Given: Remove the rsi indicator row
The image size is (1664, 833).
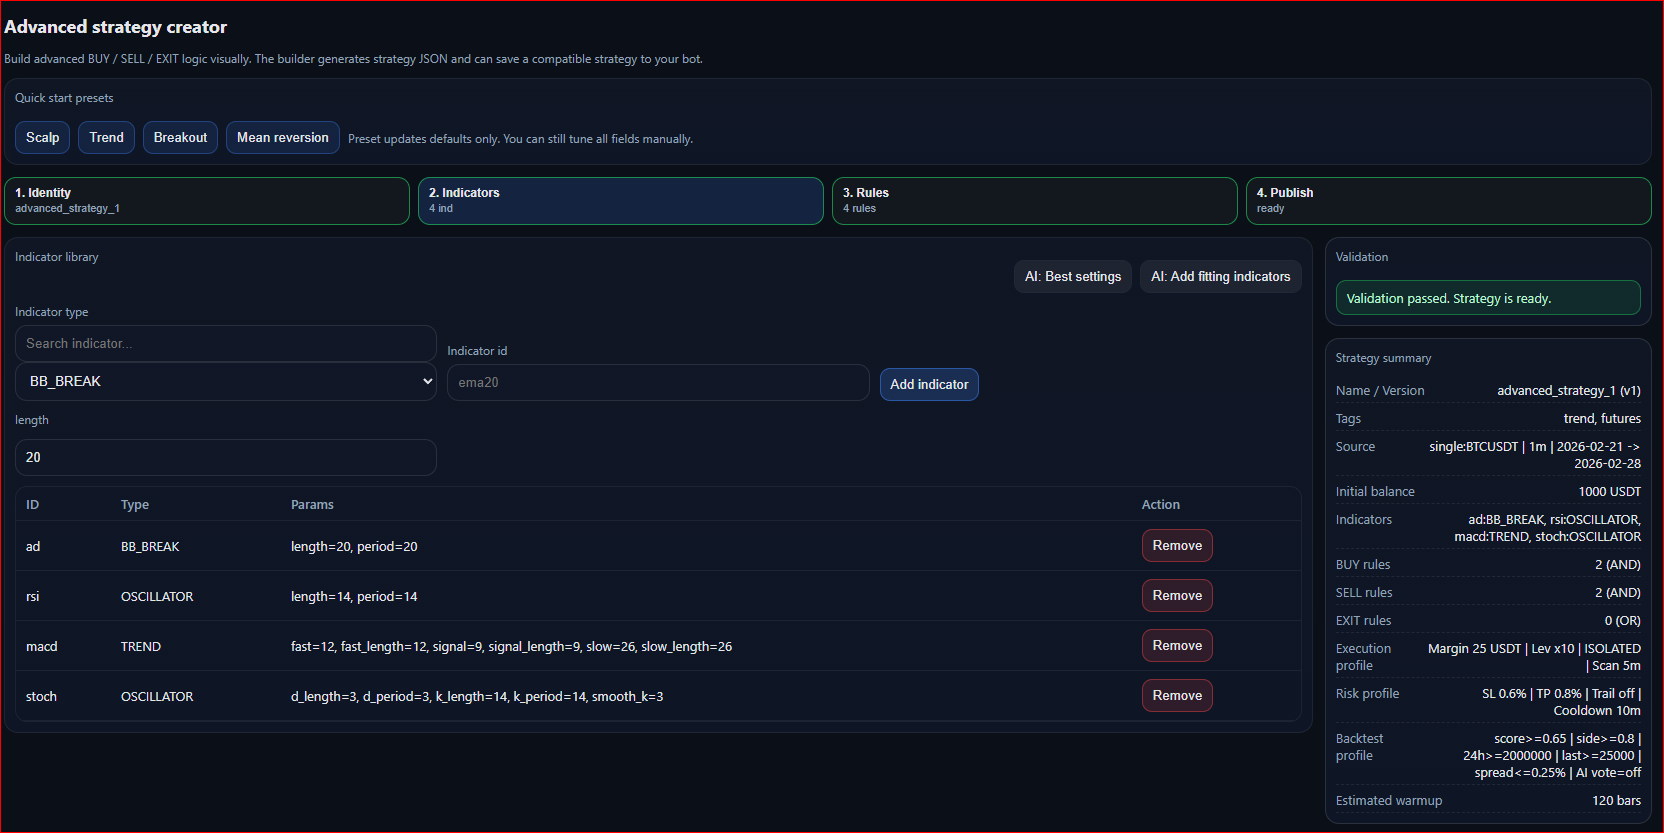Looking at the screenshot, I should [x=1176, y=596].
